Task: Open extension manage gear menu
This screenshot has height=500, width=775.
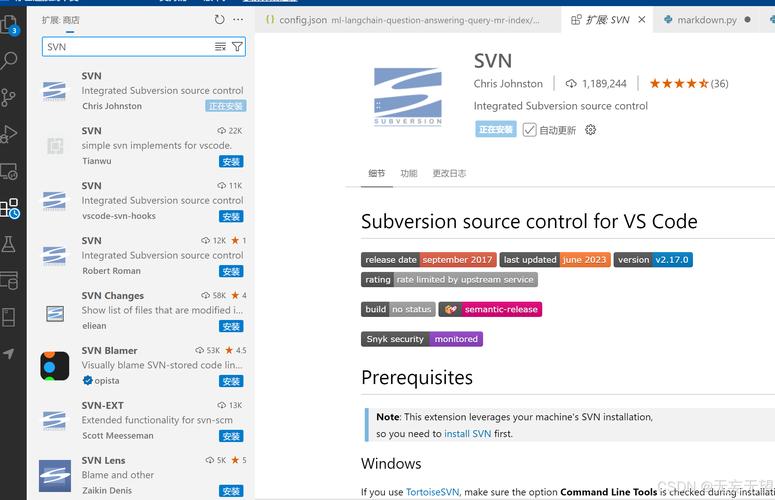Action: pos(591,130)
